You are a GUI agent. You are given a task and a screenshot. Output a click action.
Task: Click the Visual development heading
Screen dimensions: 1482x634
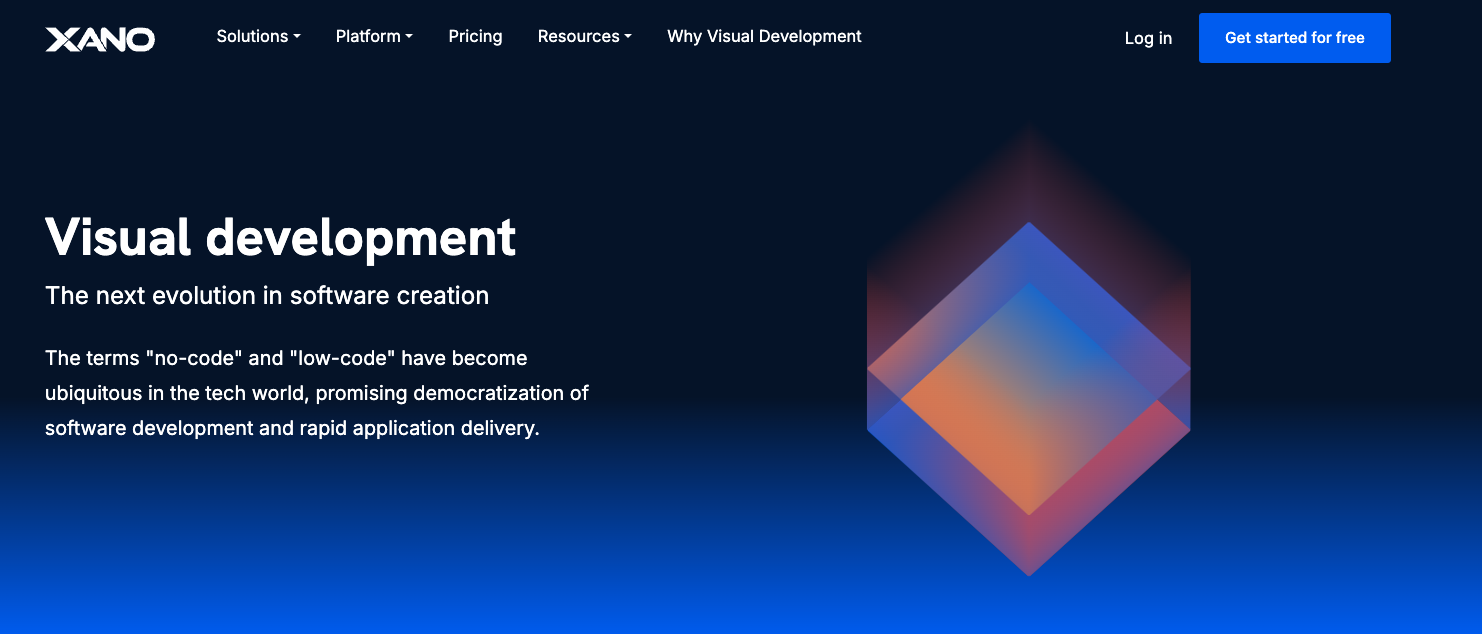[281, 237]
